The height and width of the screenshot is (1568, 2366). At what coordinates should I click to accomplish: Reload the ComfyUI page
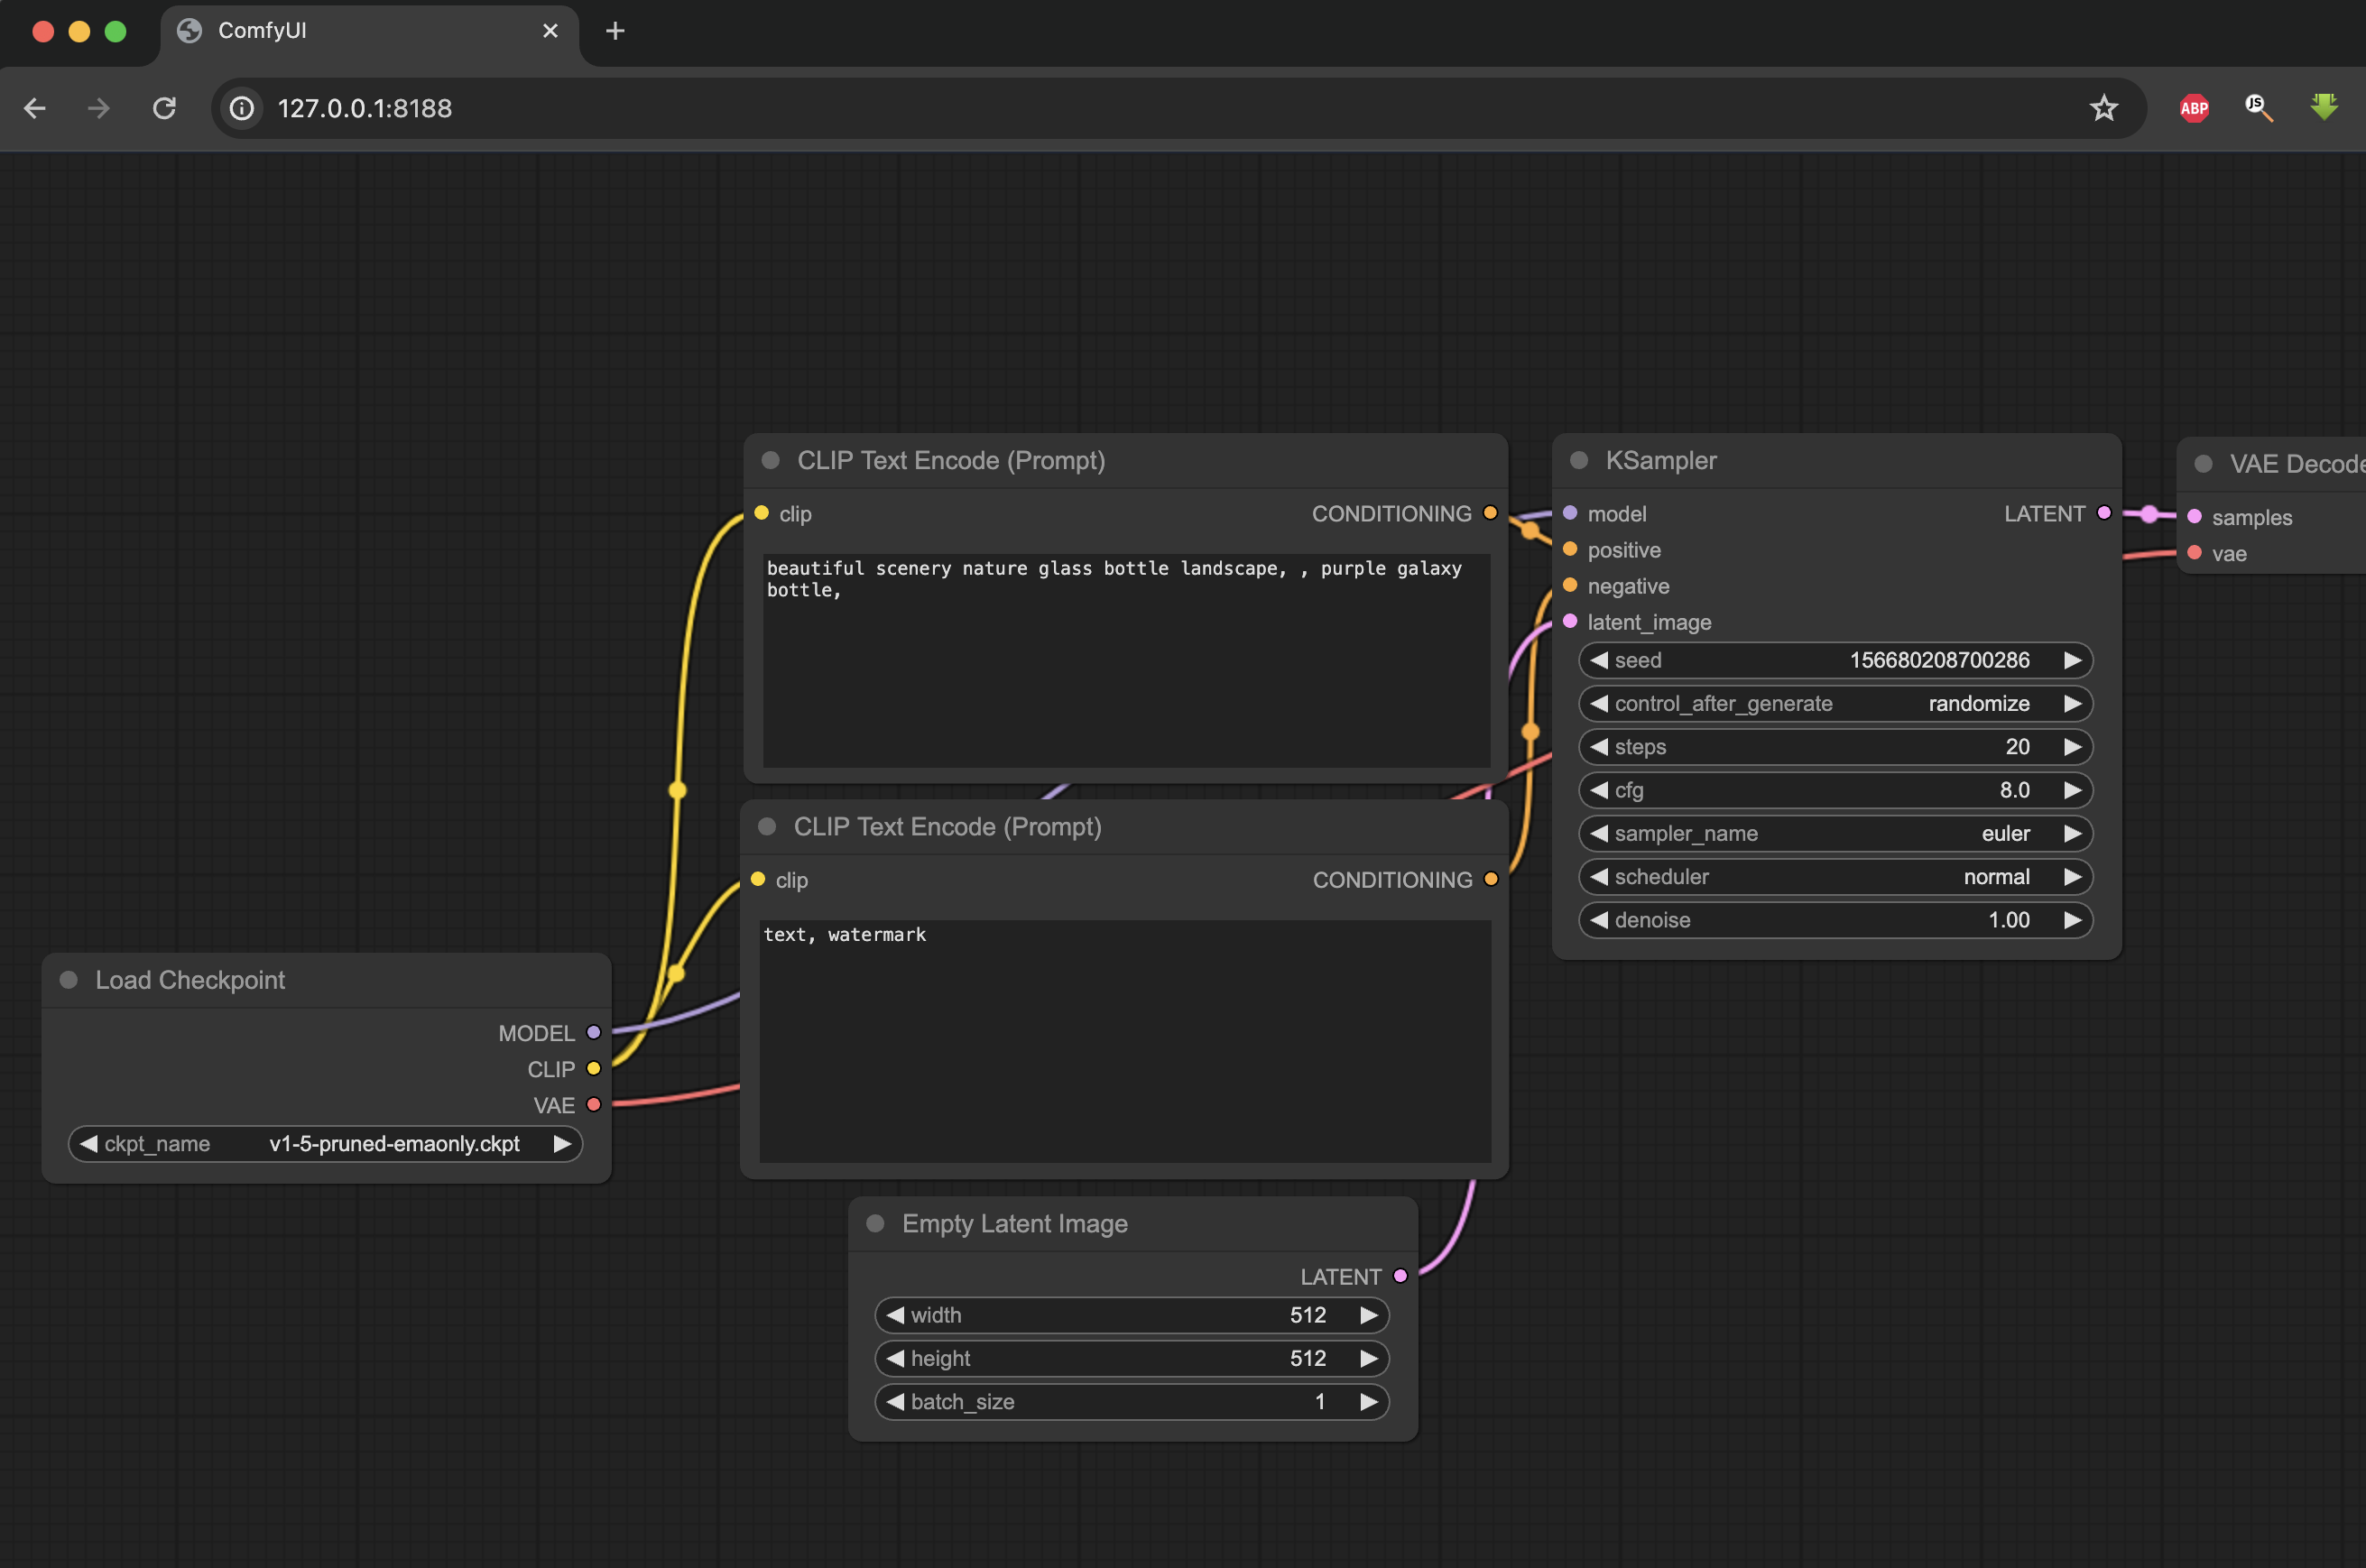coord(164,108)
